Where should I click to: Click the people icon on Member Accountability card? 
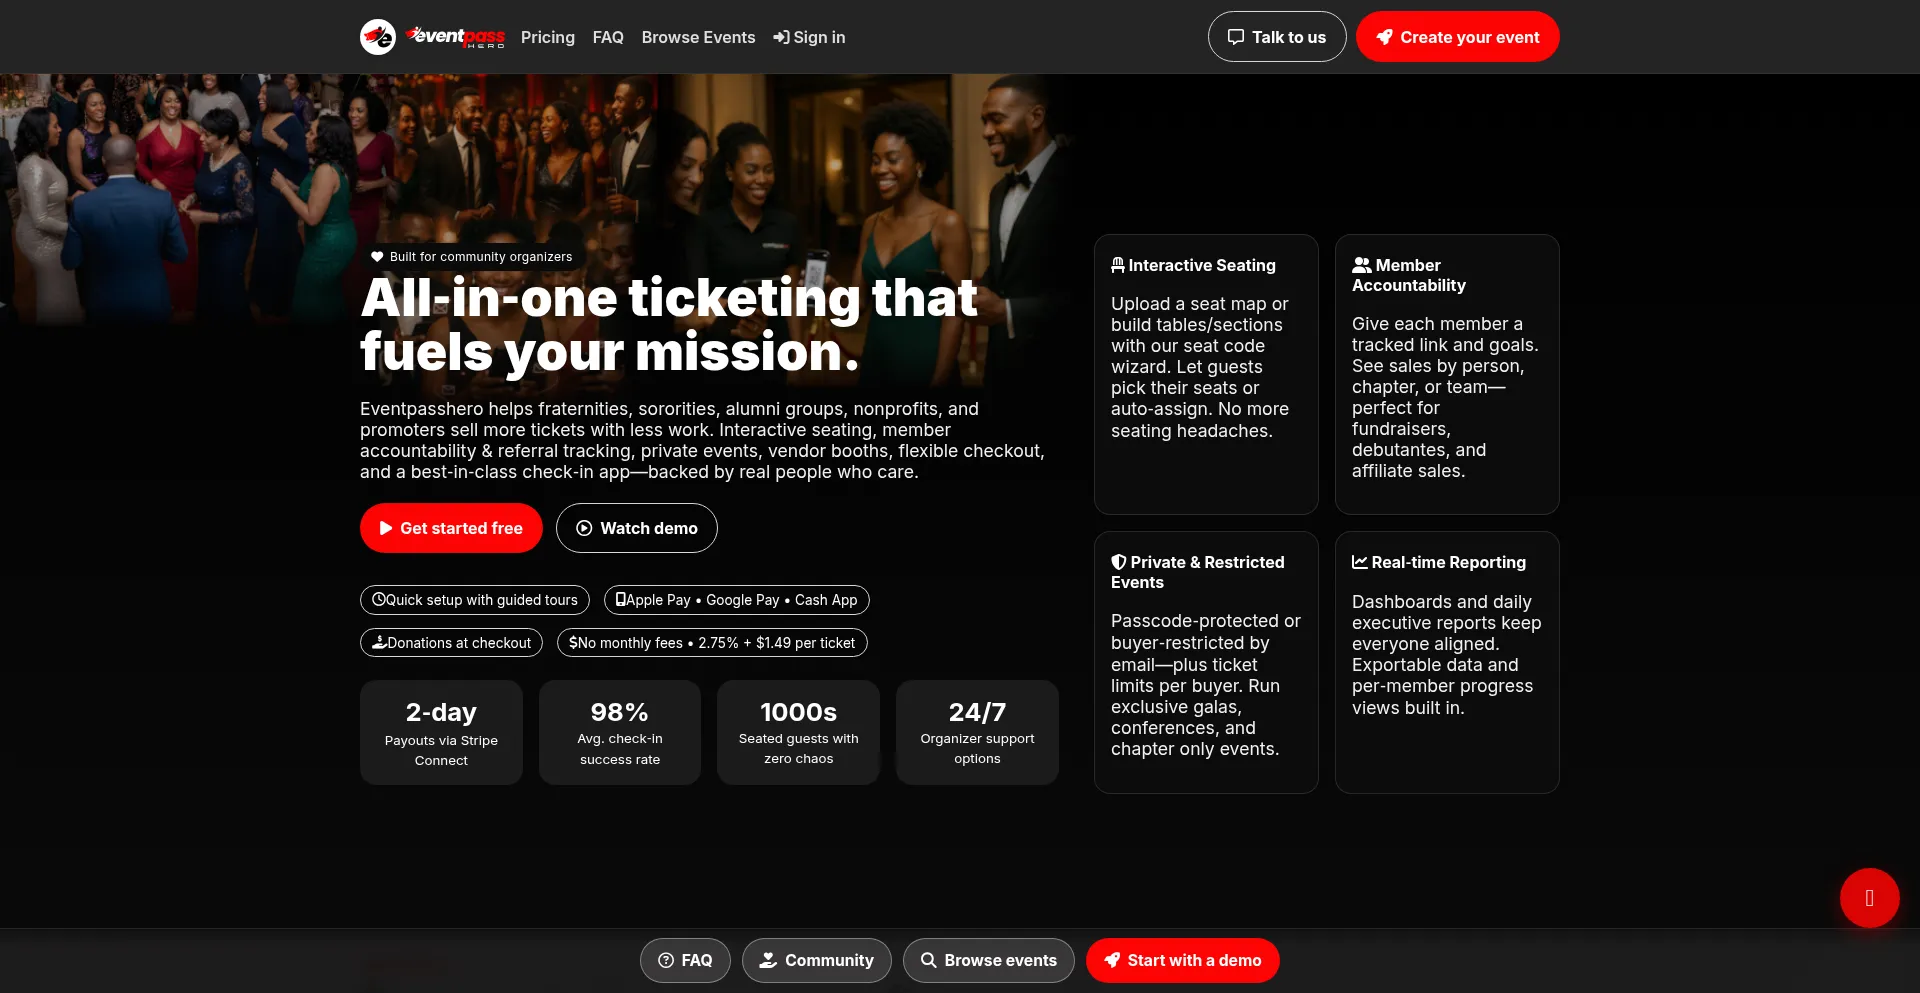tap(1361, 264)
